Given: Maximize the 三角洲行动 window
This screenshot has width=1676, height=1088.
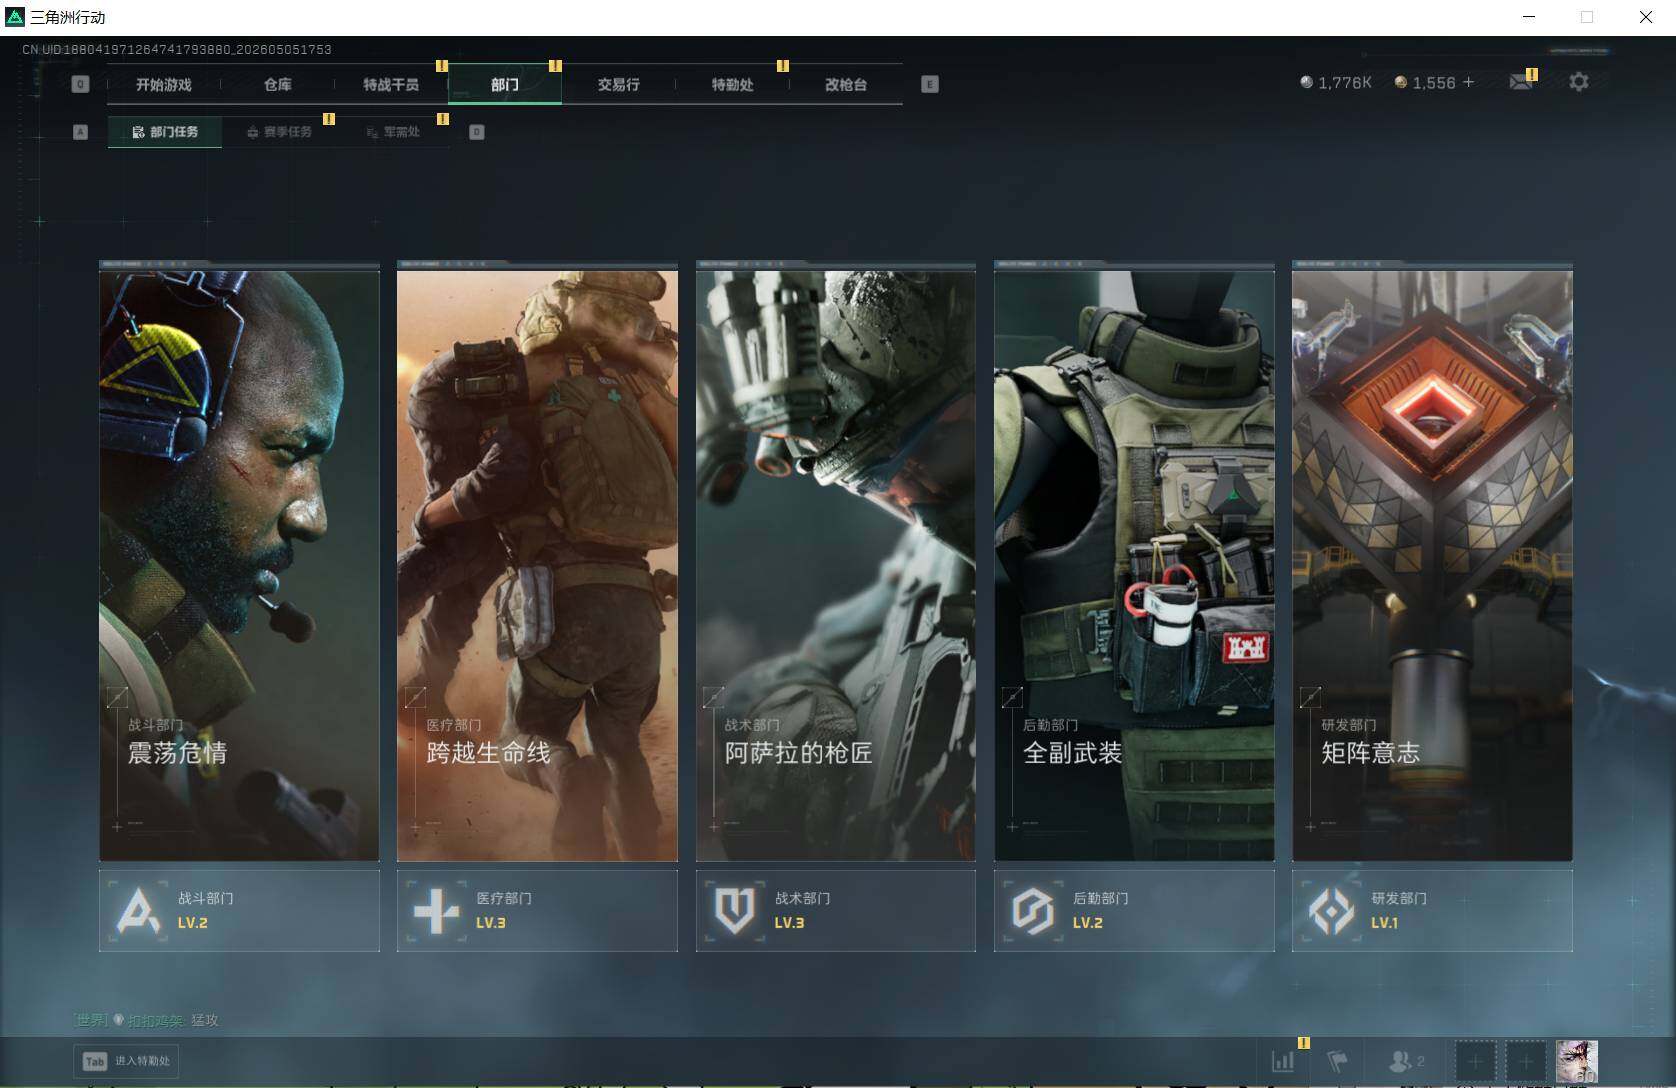Looking at the screenshot, I should click(x=1587, y=17).
